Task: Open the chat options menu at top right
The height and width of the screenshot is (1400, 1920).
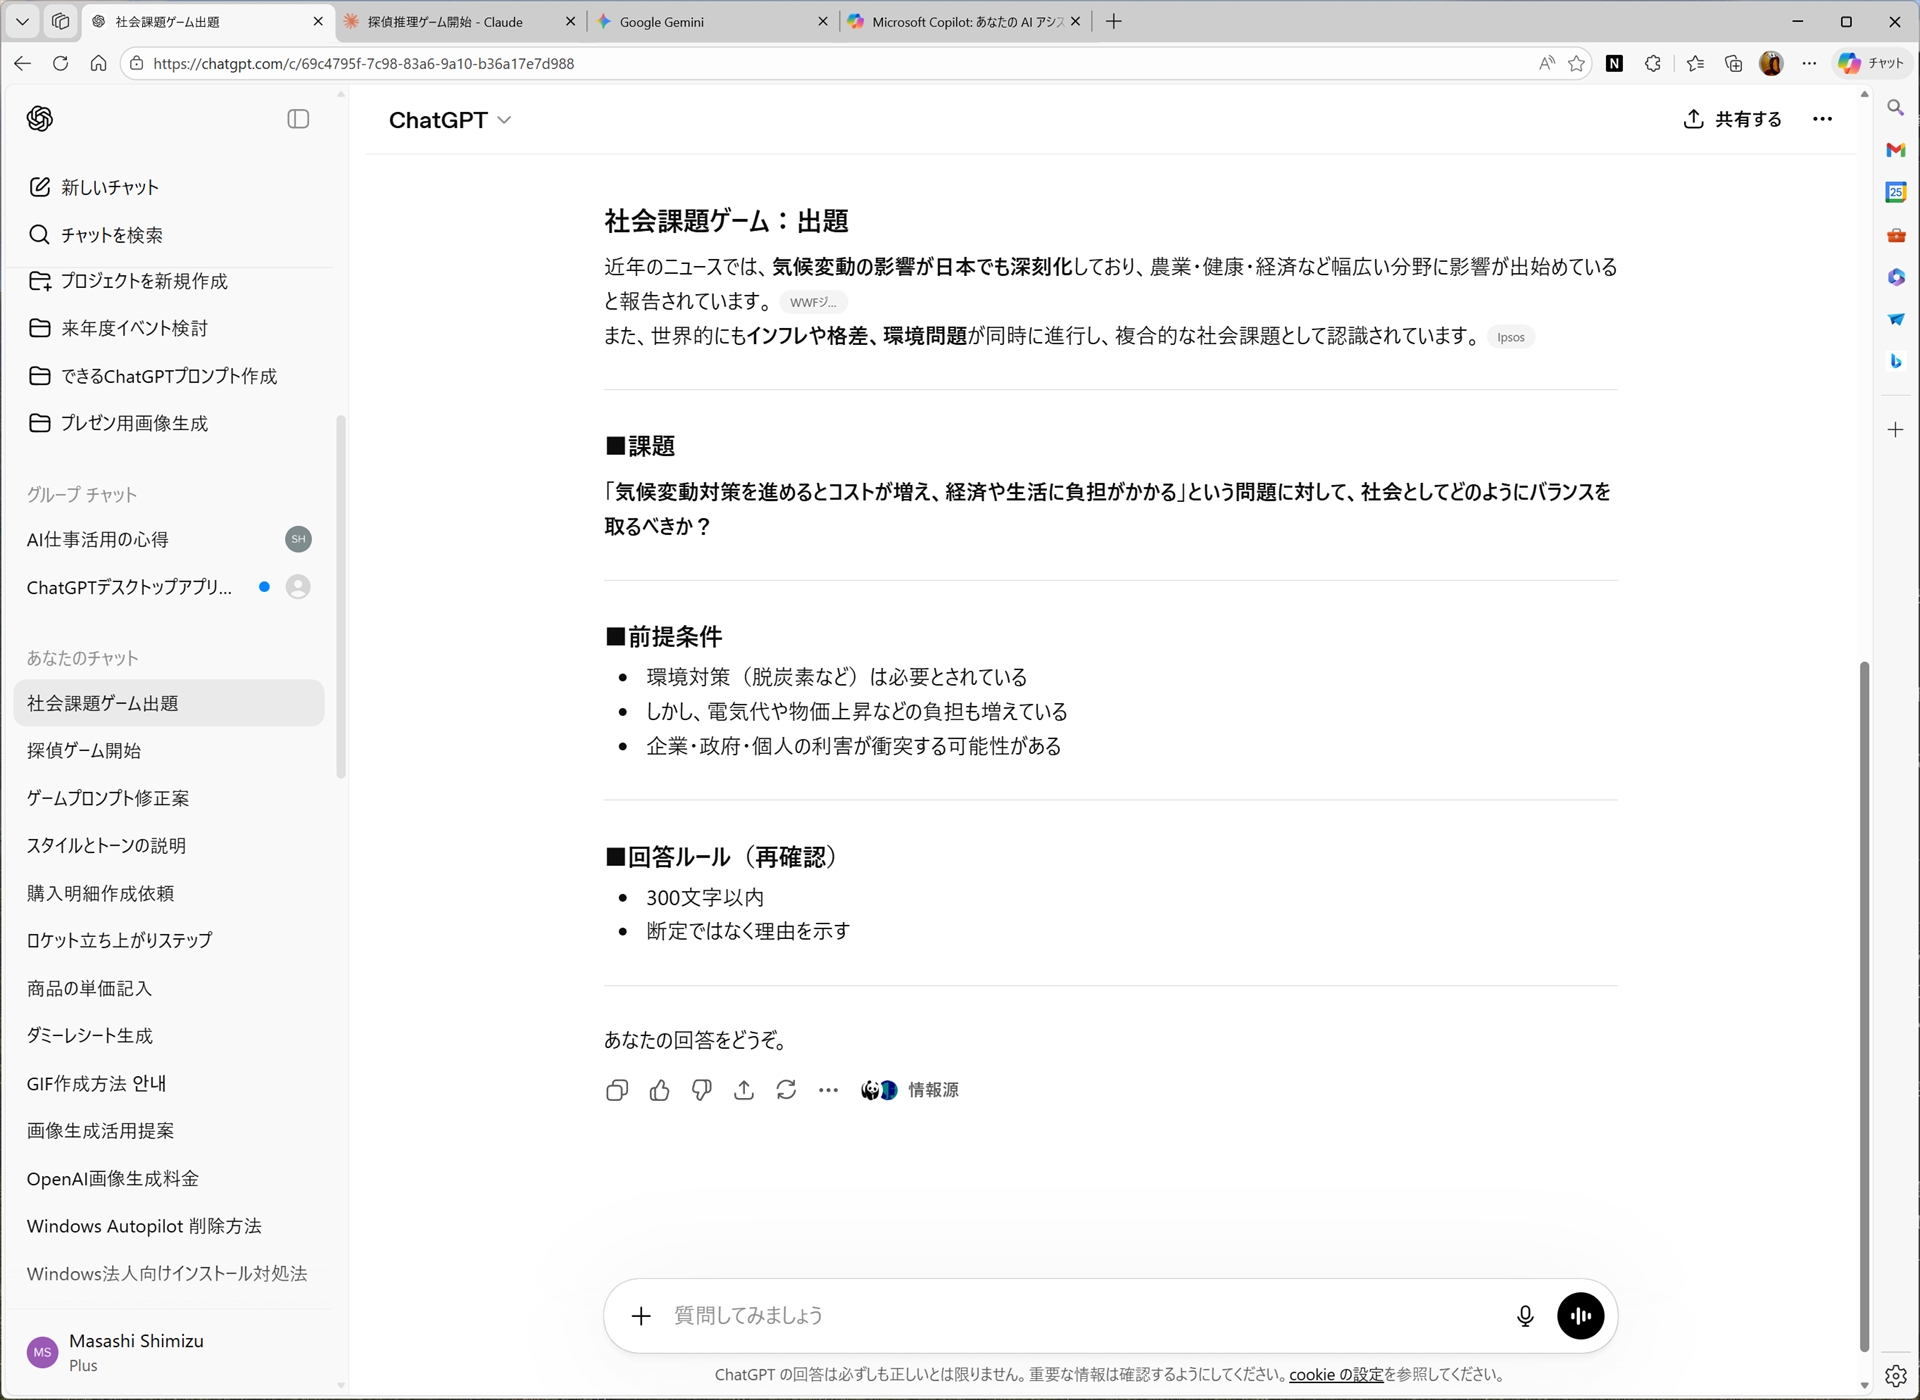Action: point(1822,118)
